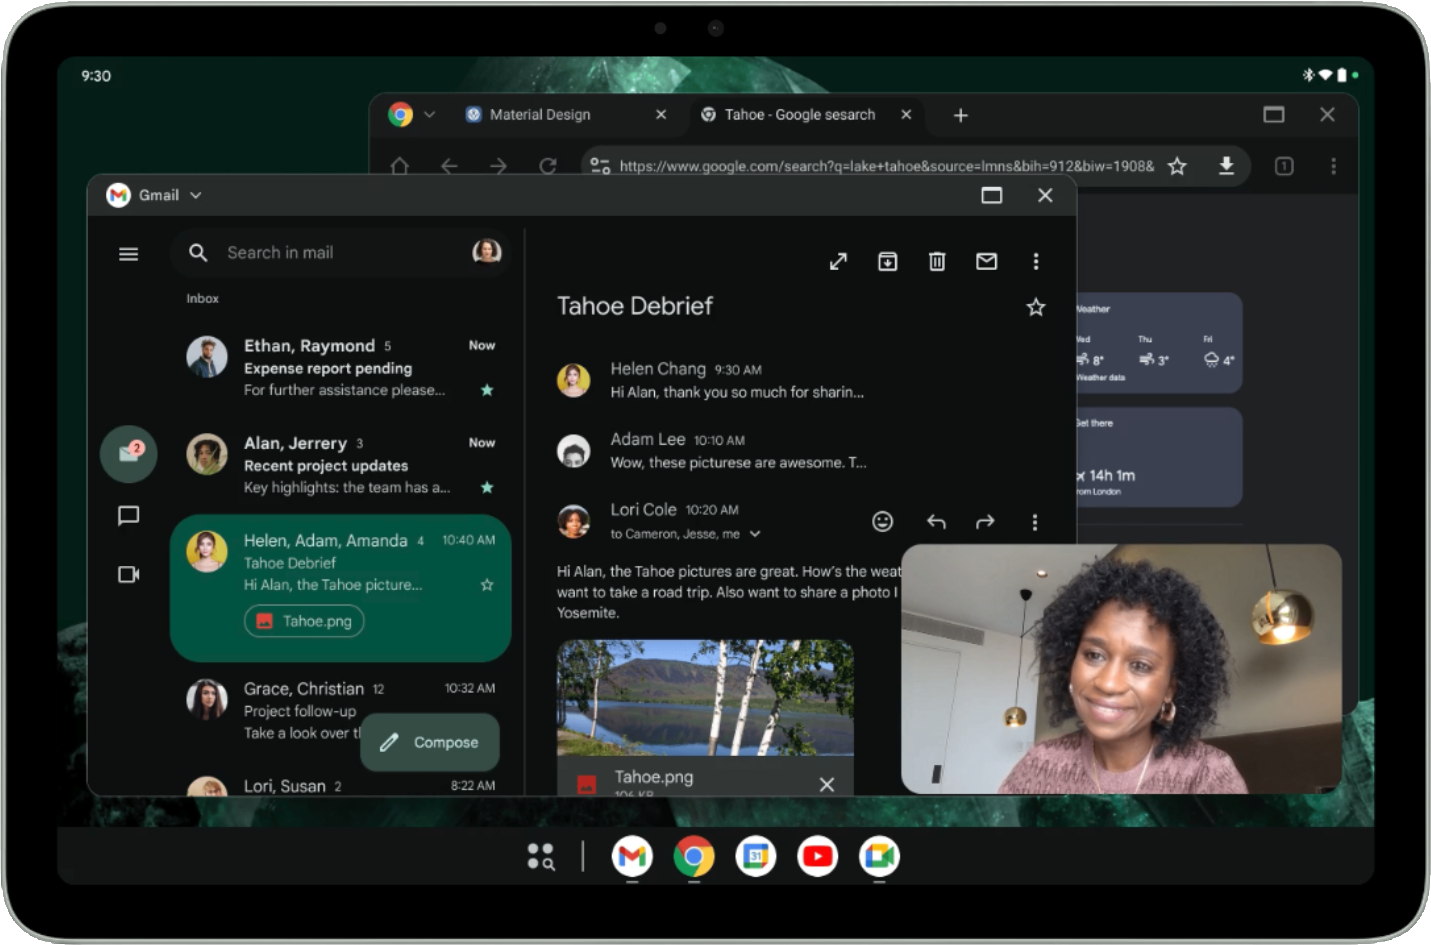1431x945 pixels.
Task: Bookmark the current Chrome page
Action: pyautogui.click(x=1178, y=166)
